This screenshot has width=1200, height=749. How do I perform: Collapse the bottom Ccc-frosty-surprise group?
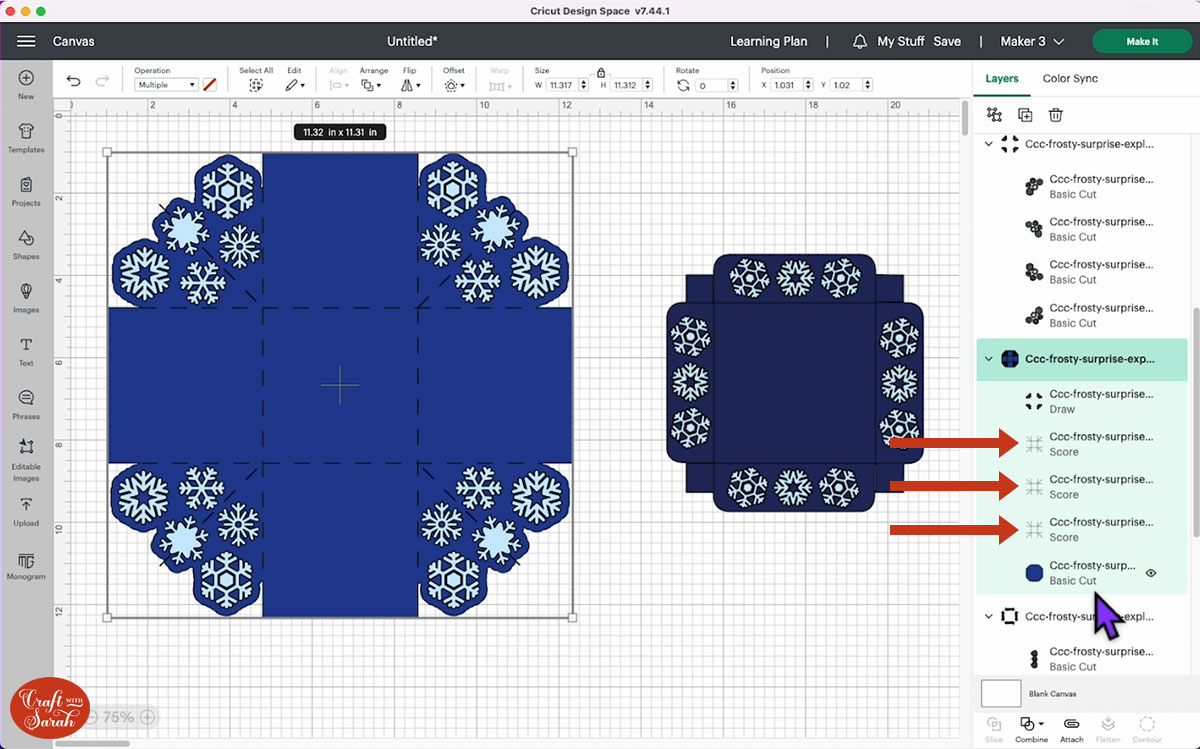coord(990,616)
